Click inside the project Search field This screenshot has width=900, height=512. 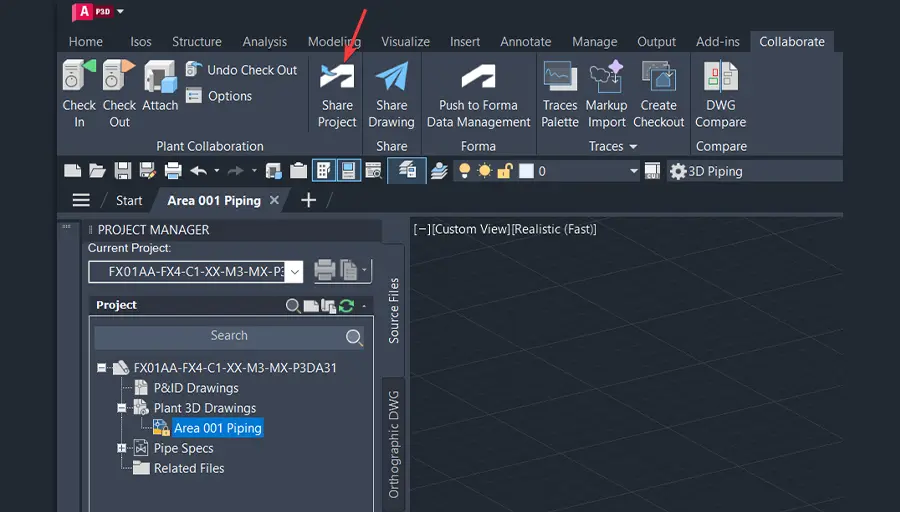tap(229, 336)
